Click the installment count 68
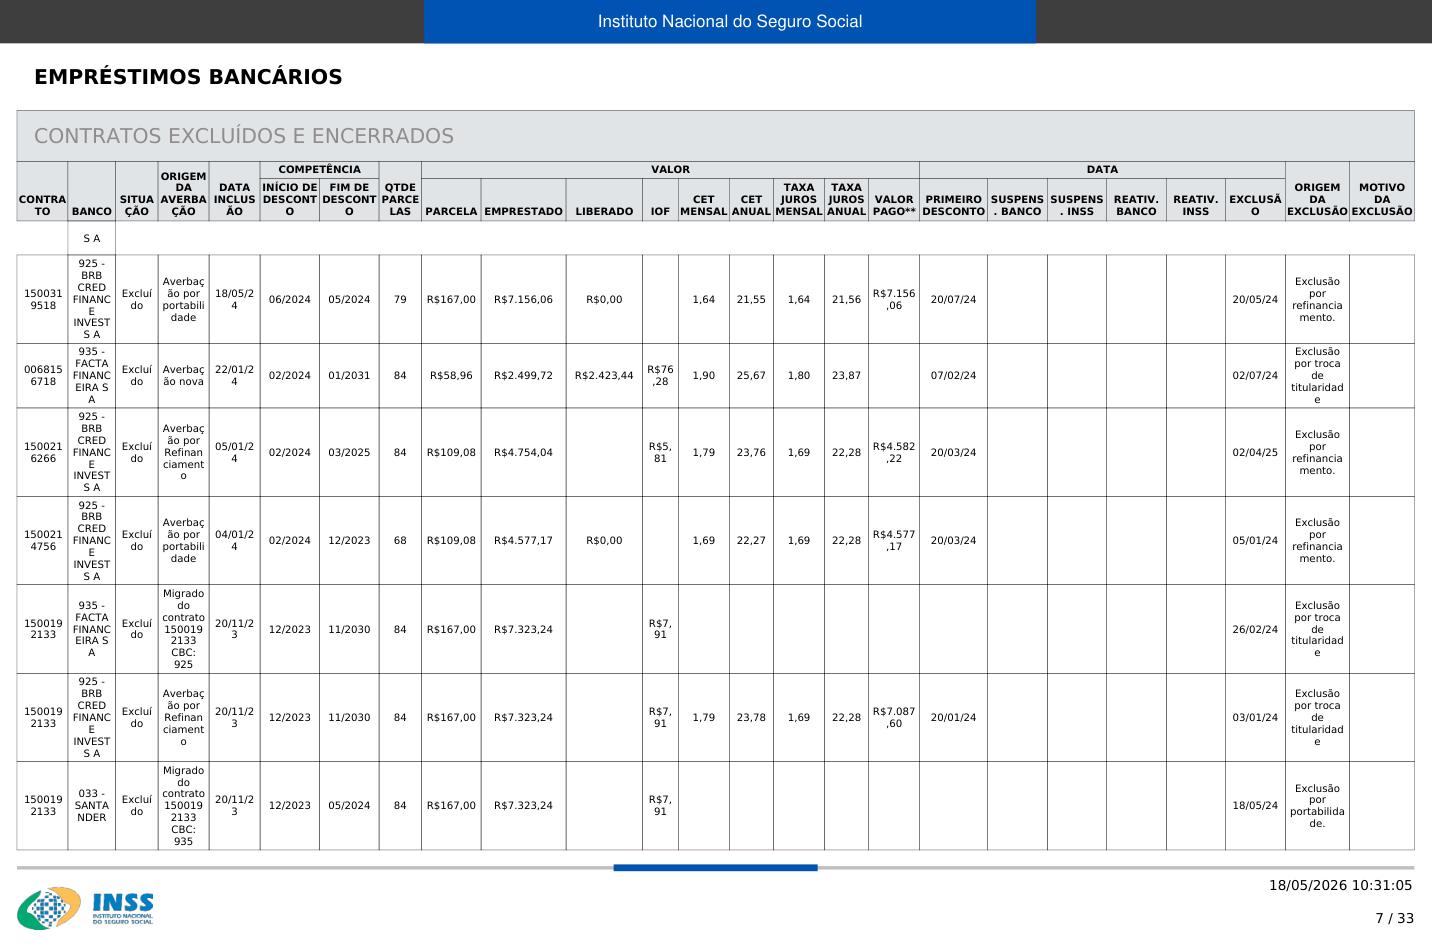The image size is (1432, 944). 400,540
